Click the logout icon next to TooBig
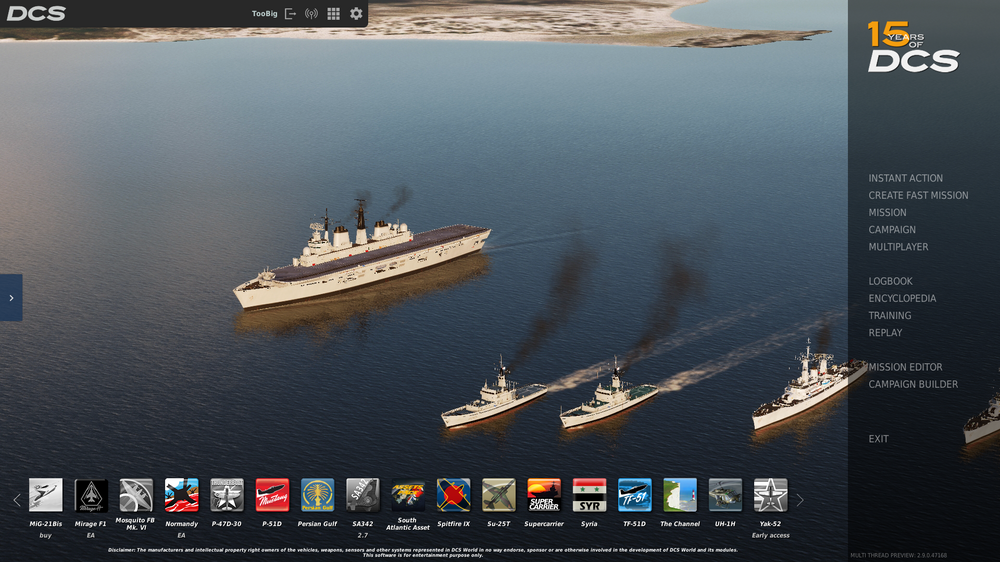The height and width of the screenshot is (562, 1000). (291, 14)
